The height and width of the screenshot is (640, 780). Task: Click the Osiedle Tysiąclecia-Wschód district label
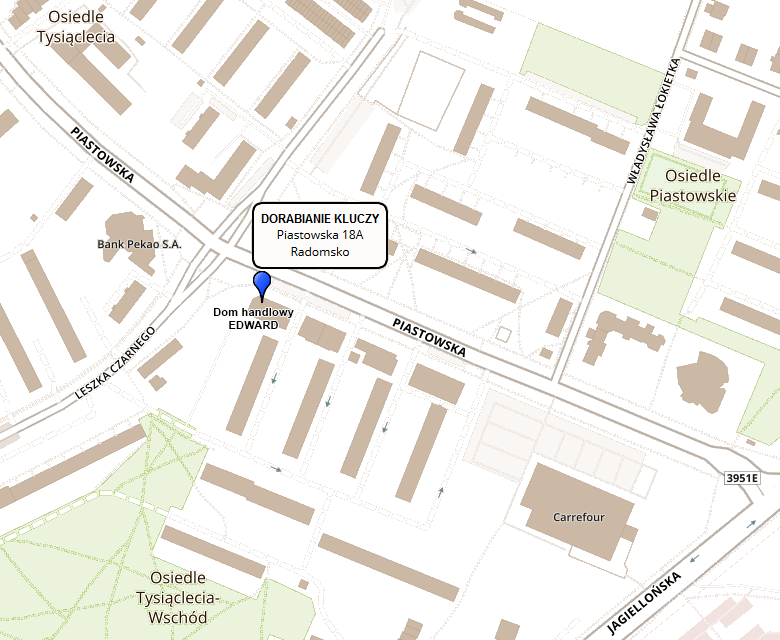coord(177,597)
